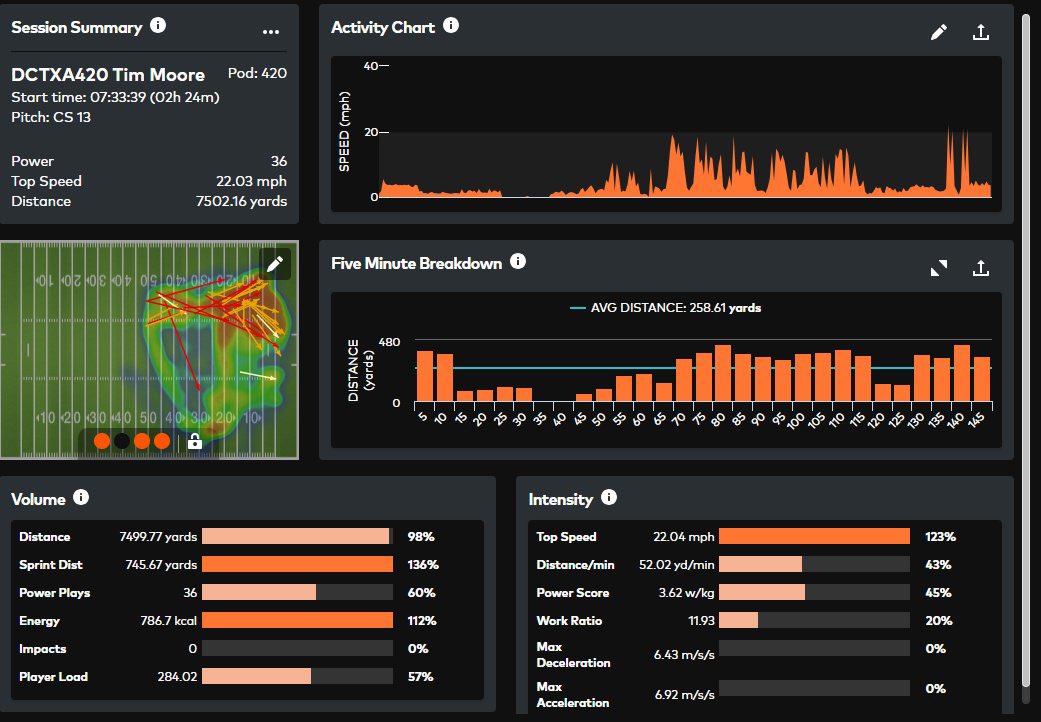Expand the Five Minute Breakdown chart
Image resolution: width=1041 pixels, height=722 pixels.
[x=939, y=268]
